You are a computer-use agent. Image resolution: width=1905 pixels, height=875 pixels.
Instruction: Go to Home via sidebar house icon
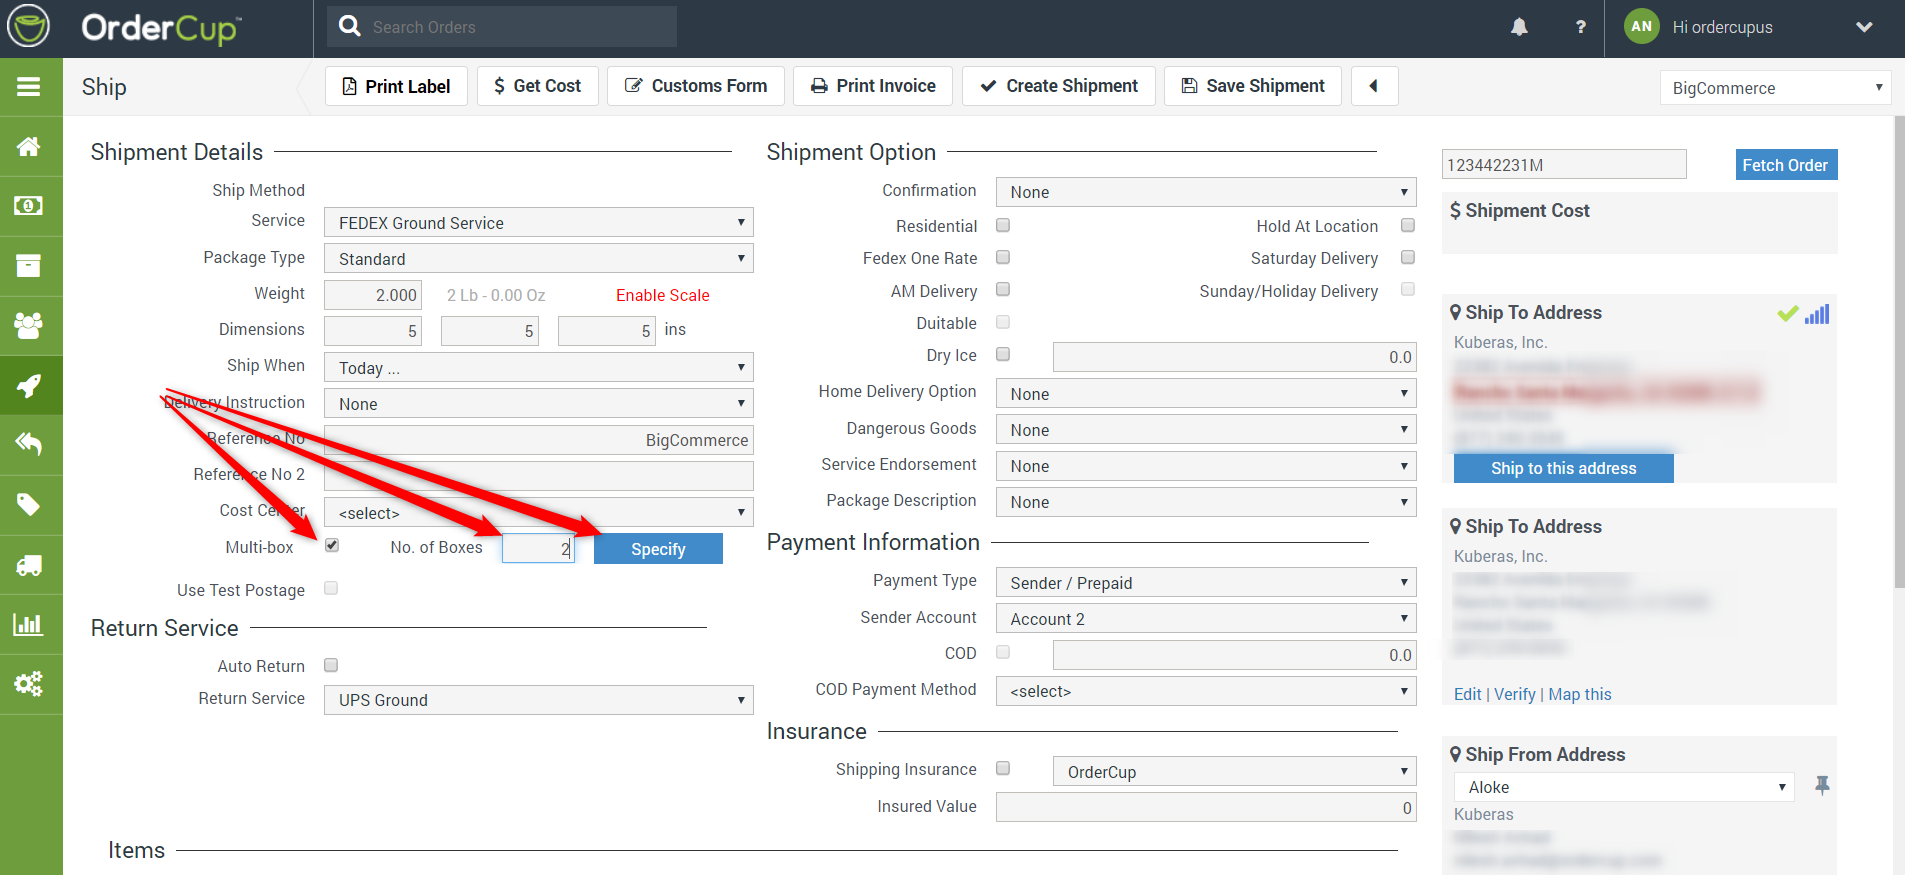pos(29,147)
